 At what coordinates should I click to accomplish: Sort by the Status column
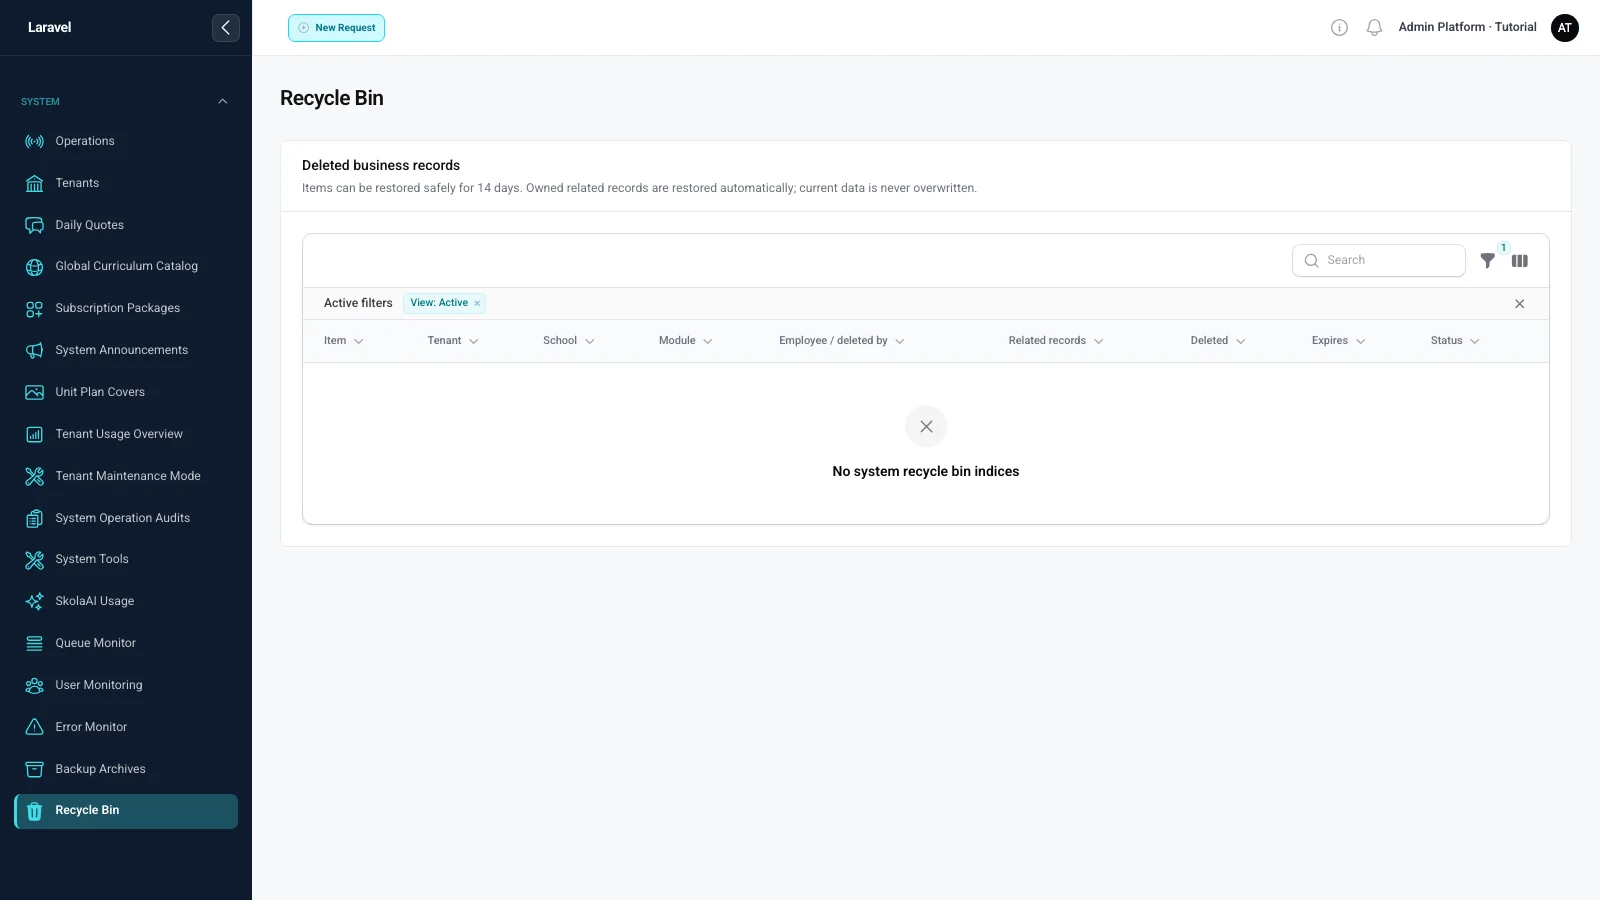(1455, 341)
